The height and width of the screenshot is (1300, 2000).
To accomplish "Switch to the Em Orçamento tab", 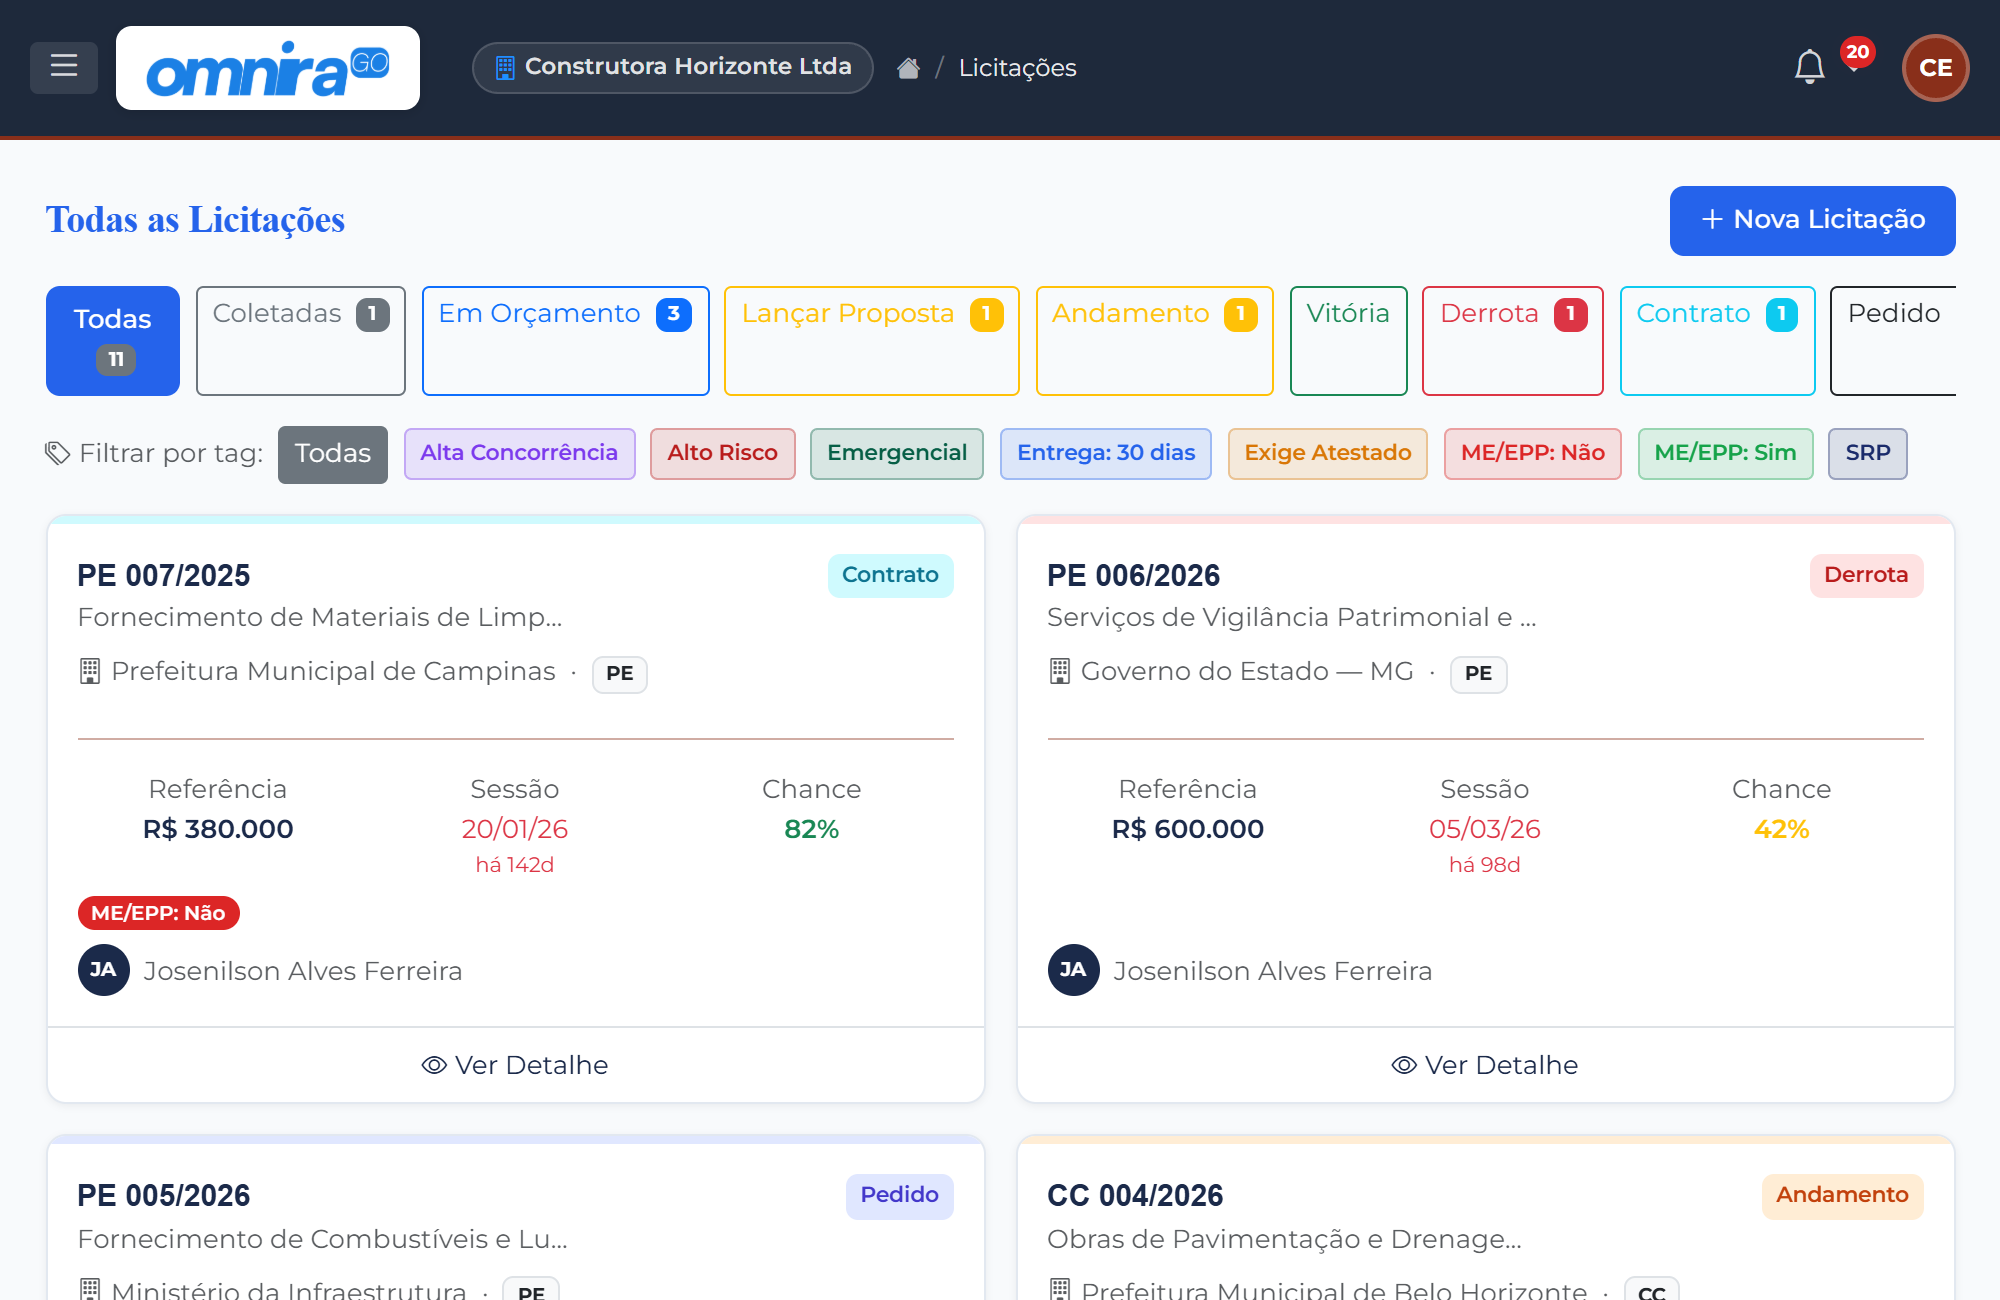I will 566,341.
